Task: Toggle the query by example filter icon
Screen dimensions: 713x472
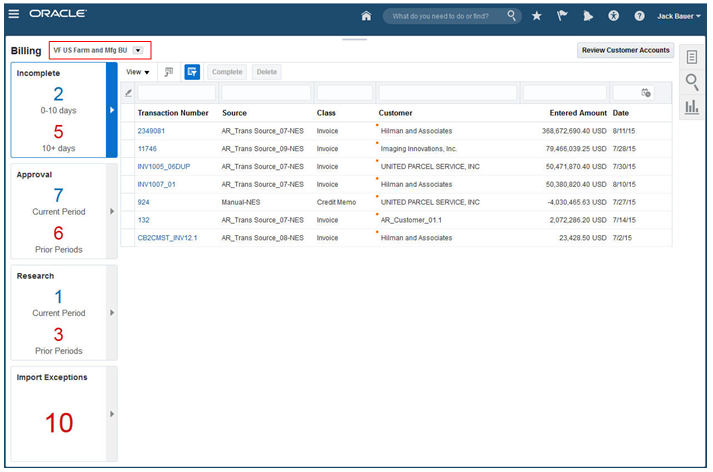Action: click(192, 72)
